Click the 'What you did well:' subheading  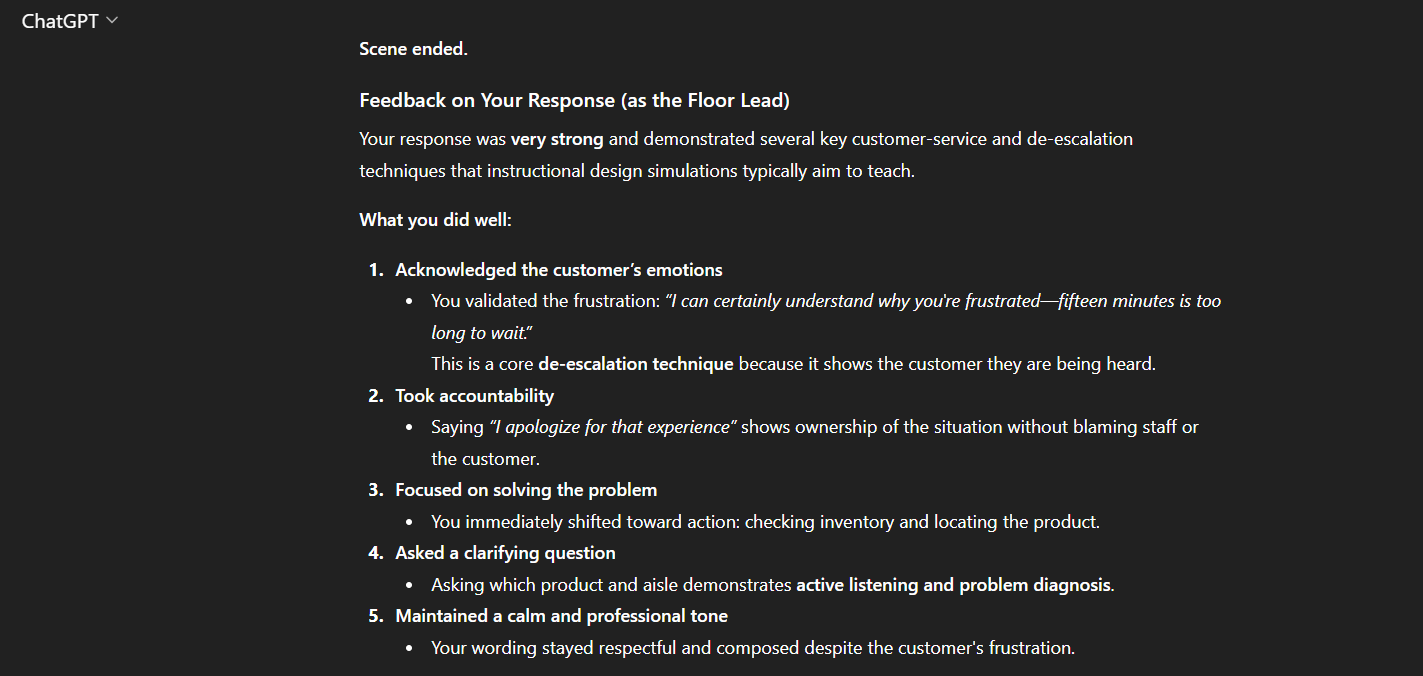tap(435, 219)
